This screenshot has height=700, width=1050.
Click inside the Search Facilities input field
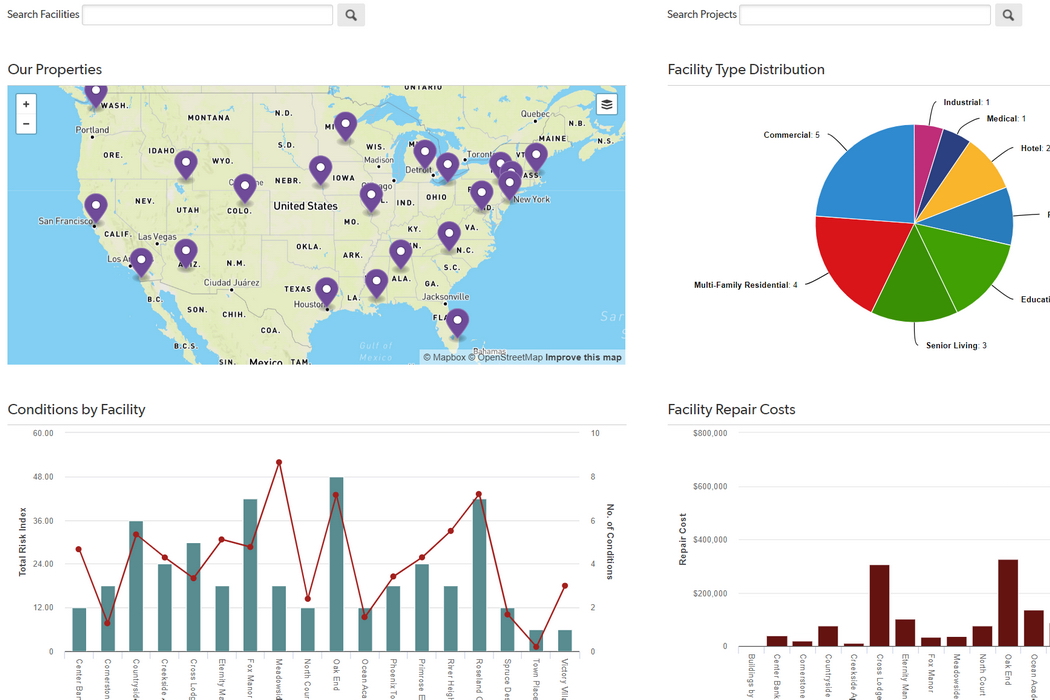pyautogui.click(x=207, y=14)
